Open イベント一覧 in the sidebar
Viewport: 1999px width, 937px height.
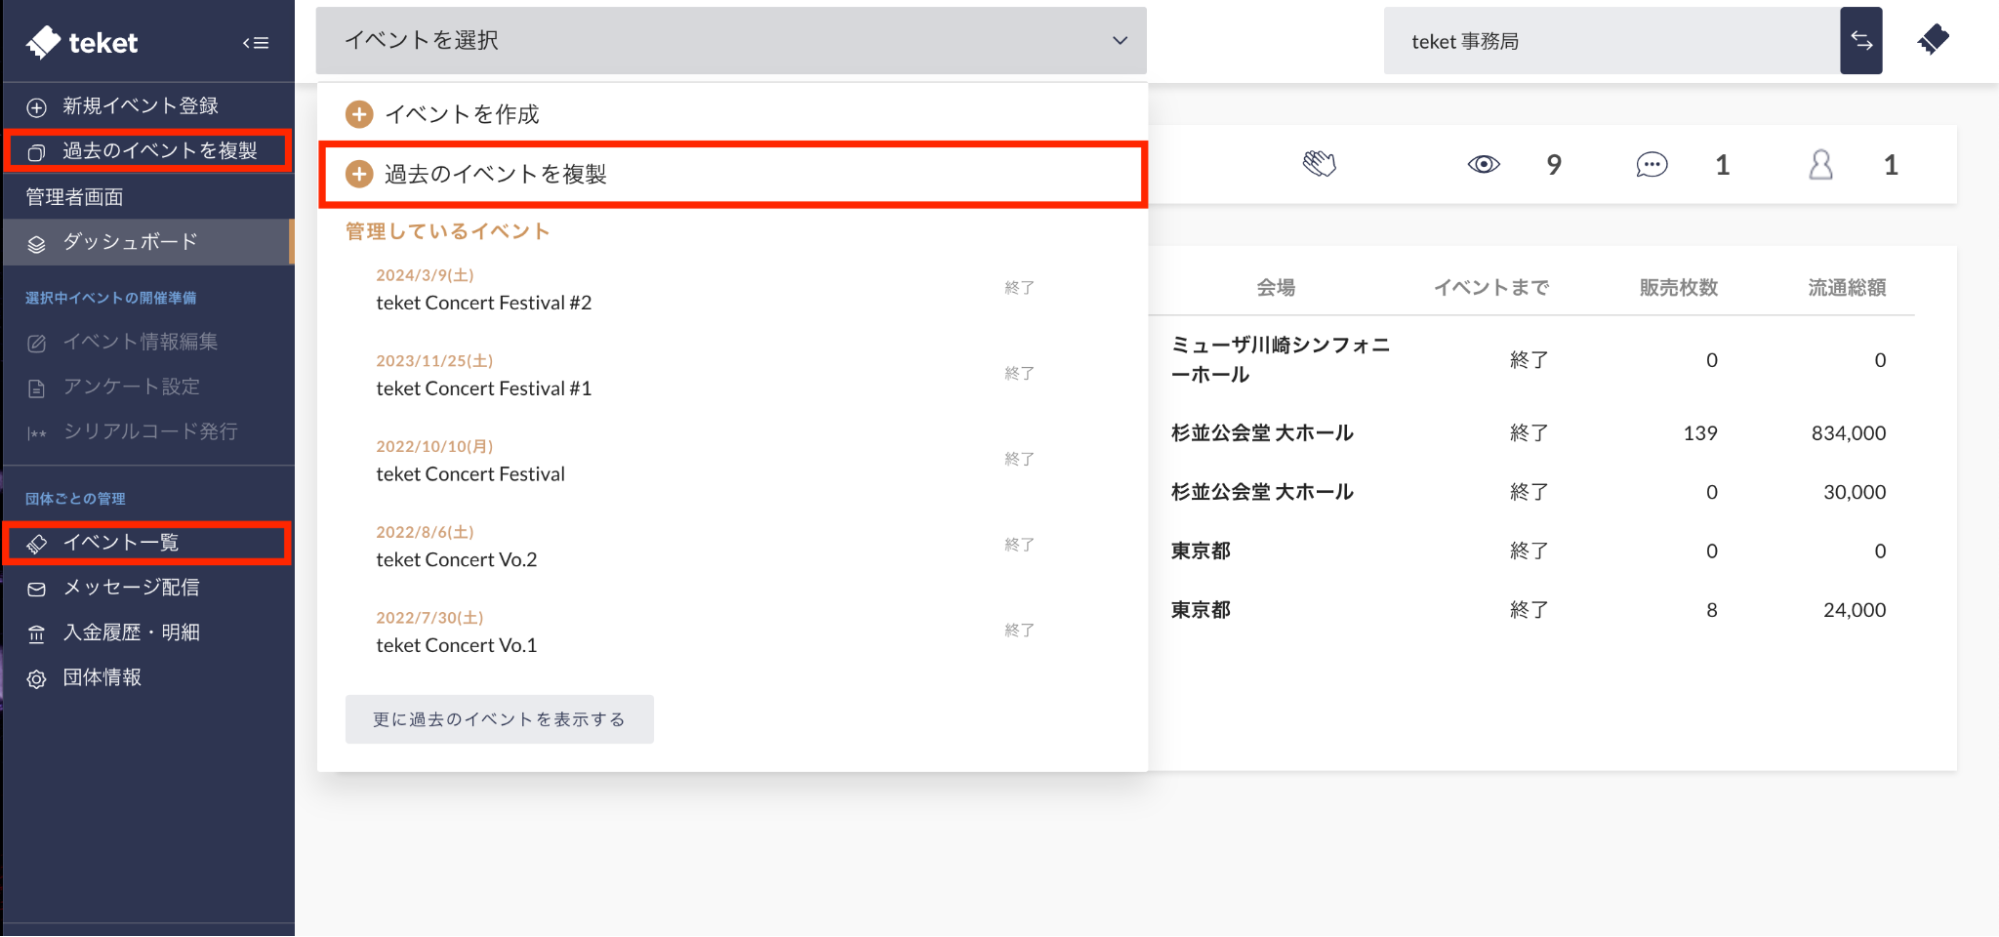[x=148, y=543]
